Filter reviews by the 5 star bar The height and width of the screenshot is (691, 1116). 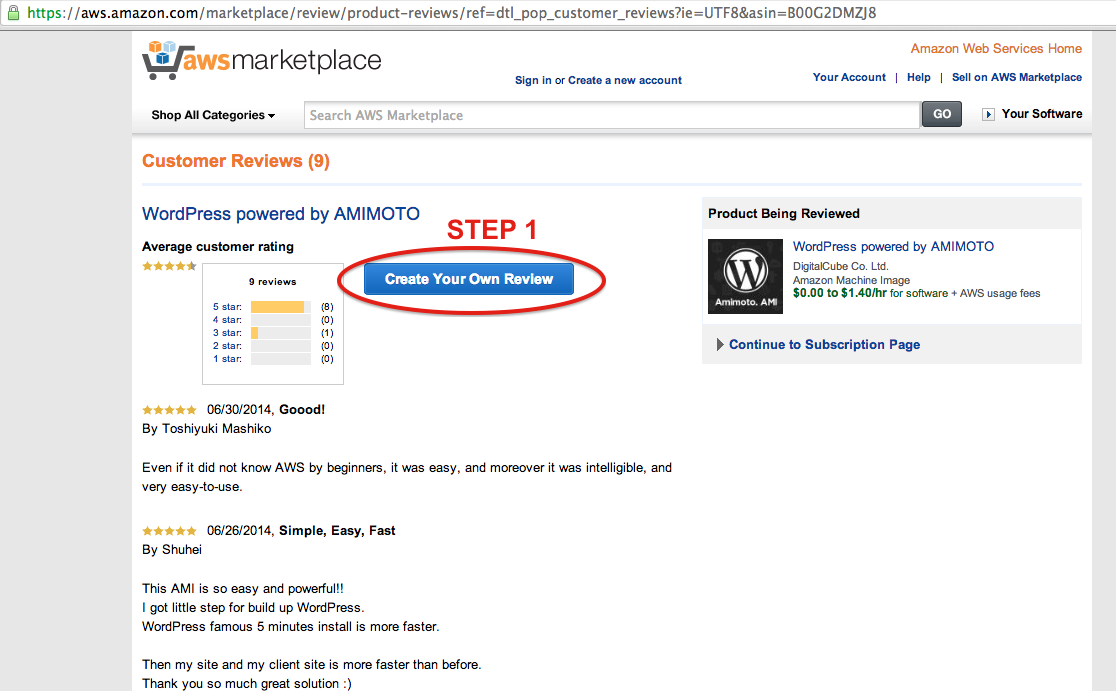(x=280, y=307)
